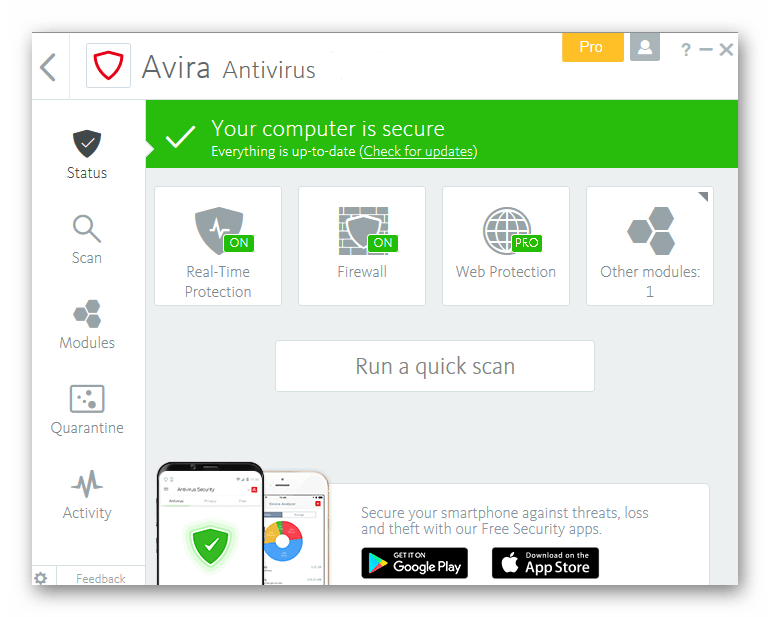This screenshot has height=617, width=770.
Task: Run a quick scan
Action: pyautogui.click(x=435, y=366)
